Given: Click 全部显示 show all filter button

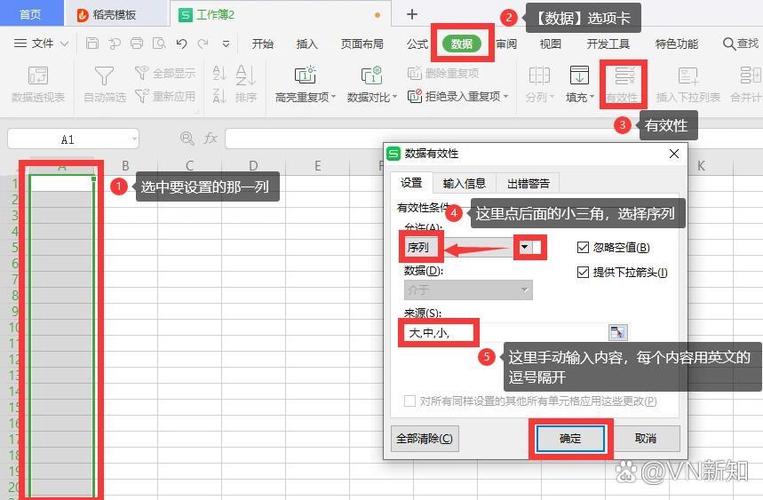Looking at the screenshot, I should pos(165,73).
